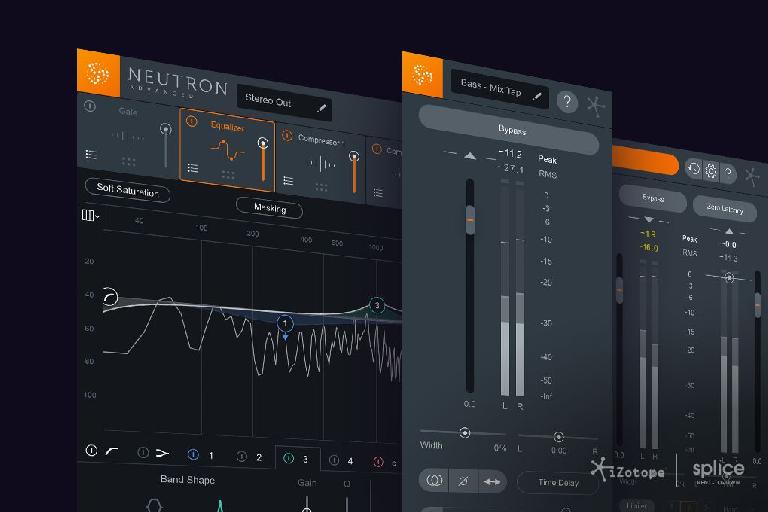Click the Mix Tap gain fader handle
This screenshot has height=512, width=768.
coord(470,220)
